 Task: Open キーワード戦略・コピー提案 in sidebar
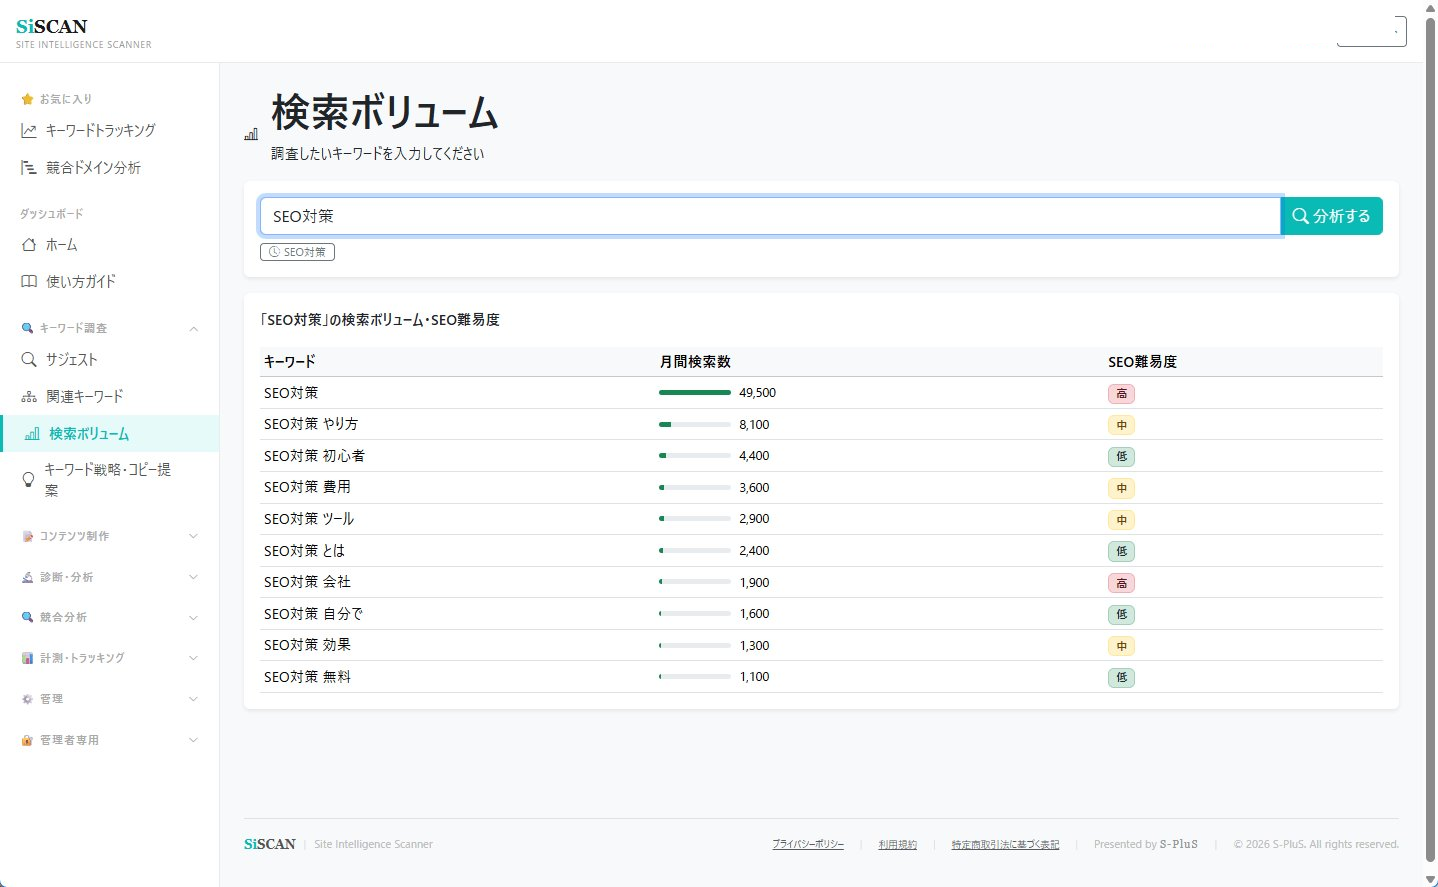pos(107,480)
